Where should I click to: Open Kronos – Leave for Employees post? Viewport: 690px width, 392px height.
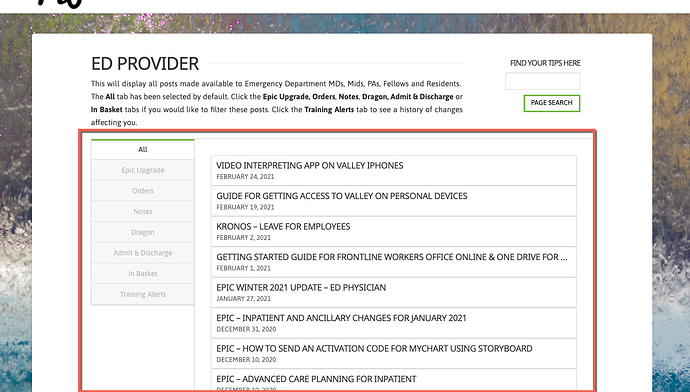pos(393,231)
